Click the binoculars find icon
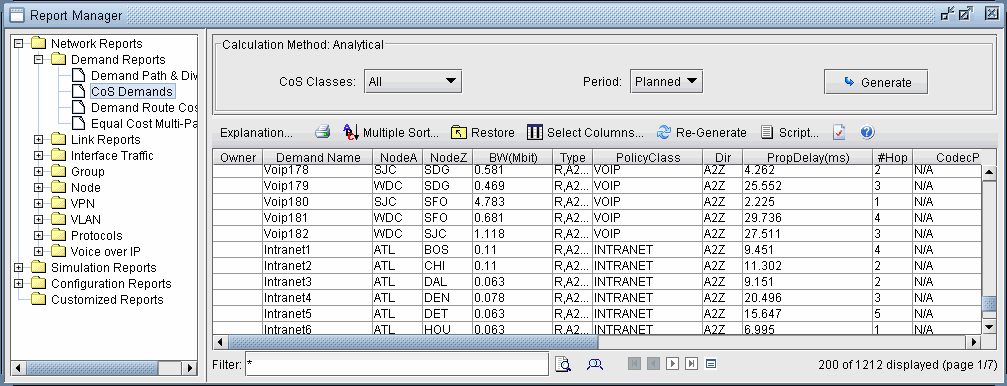The image size is (1007, 386). 595,364
